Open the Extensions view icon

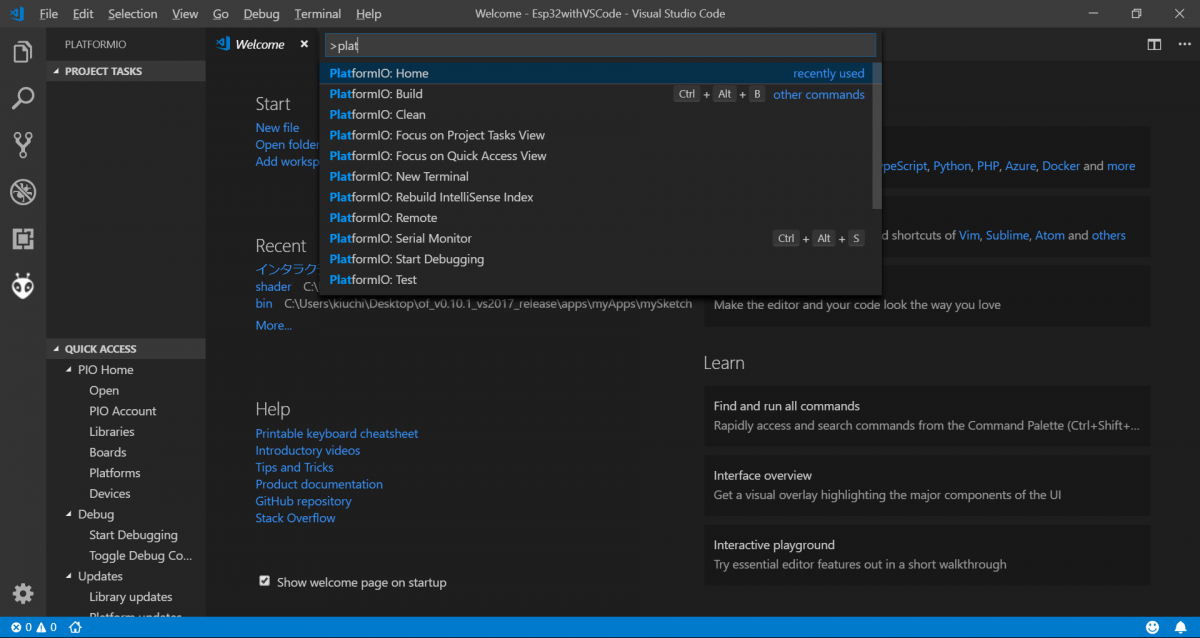coord(23,239)
